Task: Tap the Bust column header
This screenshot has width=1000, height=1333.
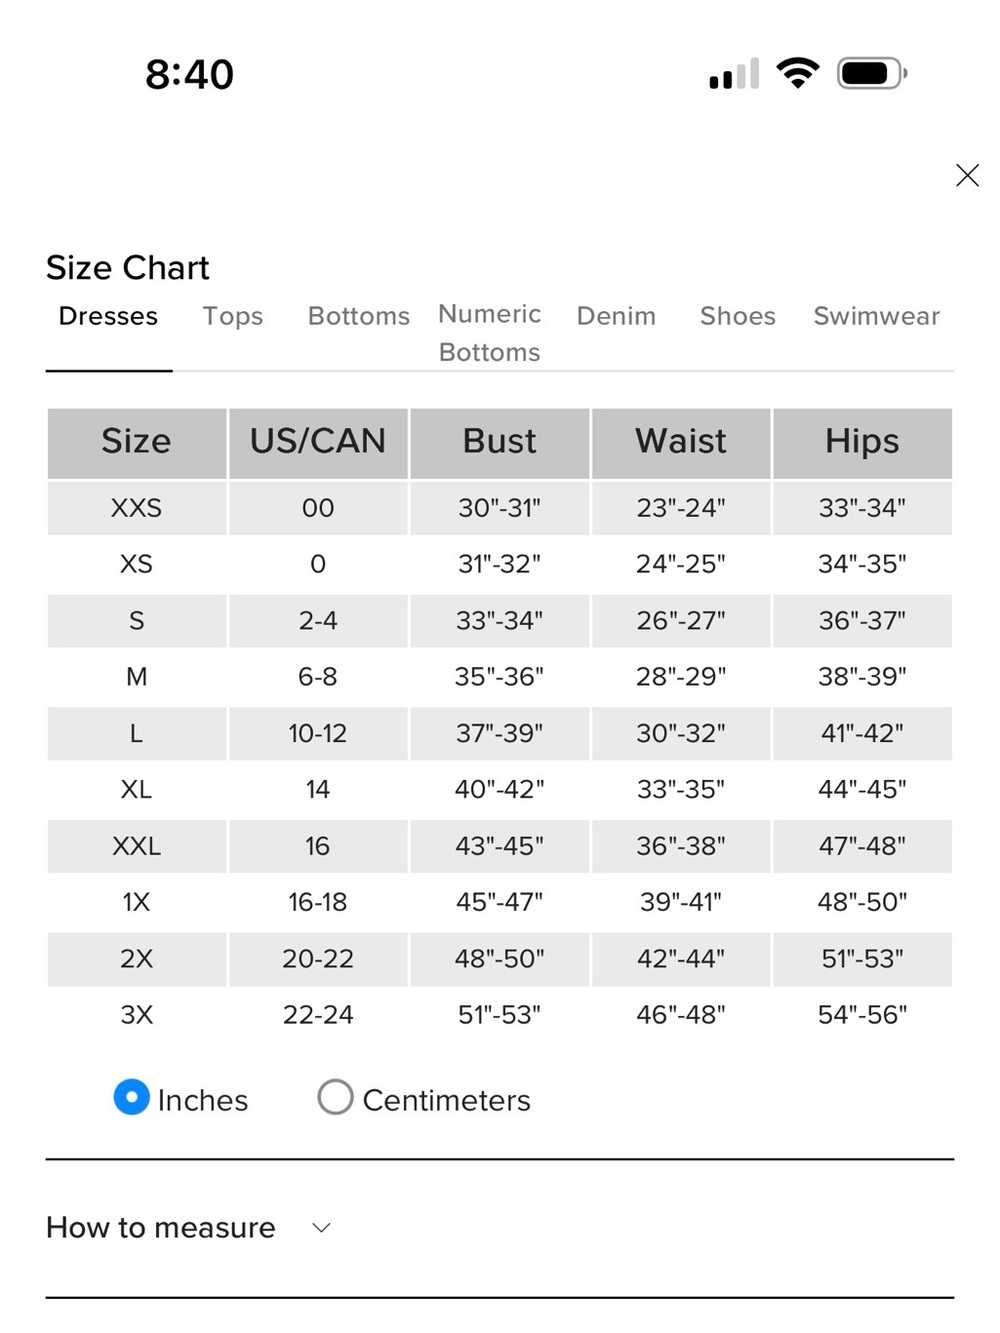Action: [500, 442]
